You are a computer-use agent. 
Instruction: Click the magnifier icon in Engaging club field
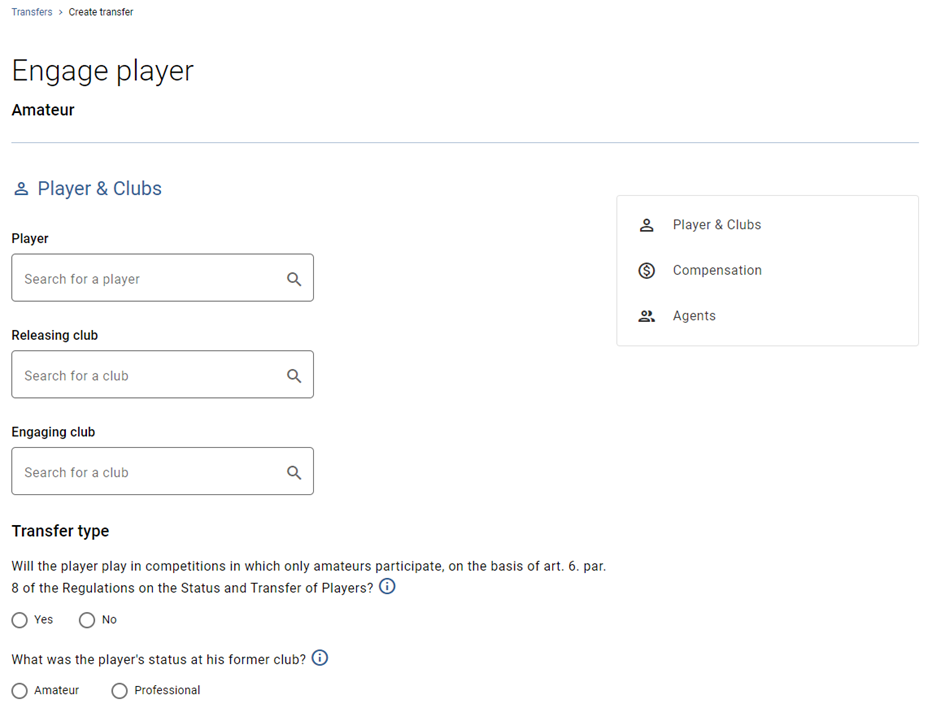294,473
